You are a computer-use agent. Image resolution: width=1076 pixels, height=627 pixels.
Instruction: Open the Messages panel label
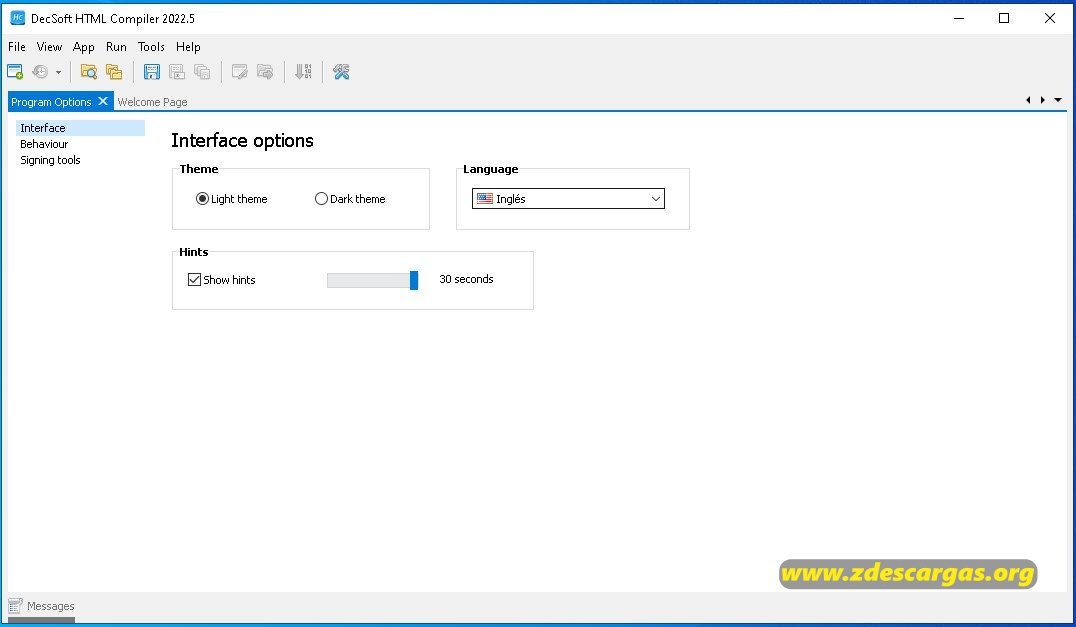[x=51, y=606]
